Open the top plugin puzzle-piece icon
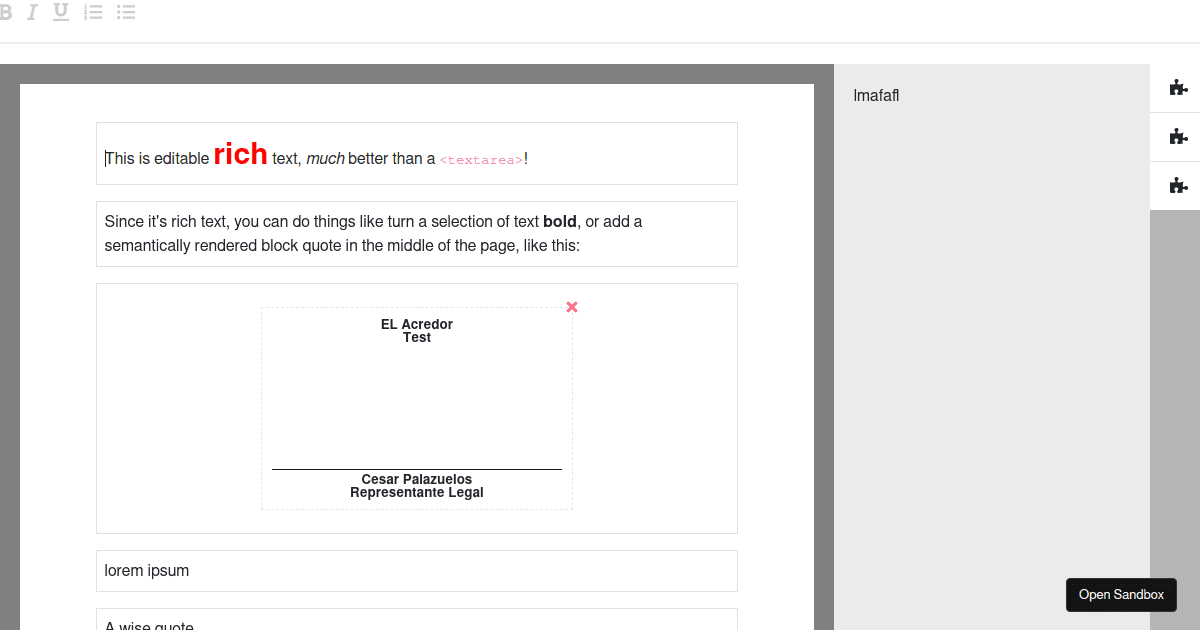 pos(1180,88)
